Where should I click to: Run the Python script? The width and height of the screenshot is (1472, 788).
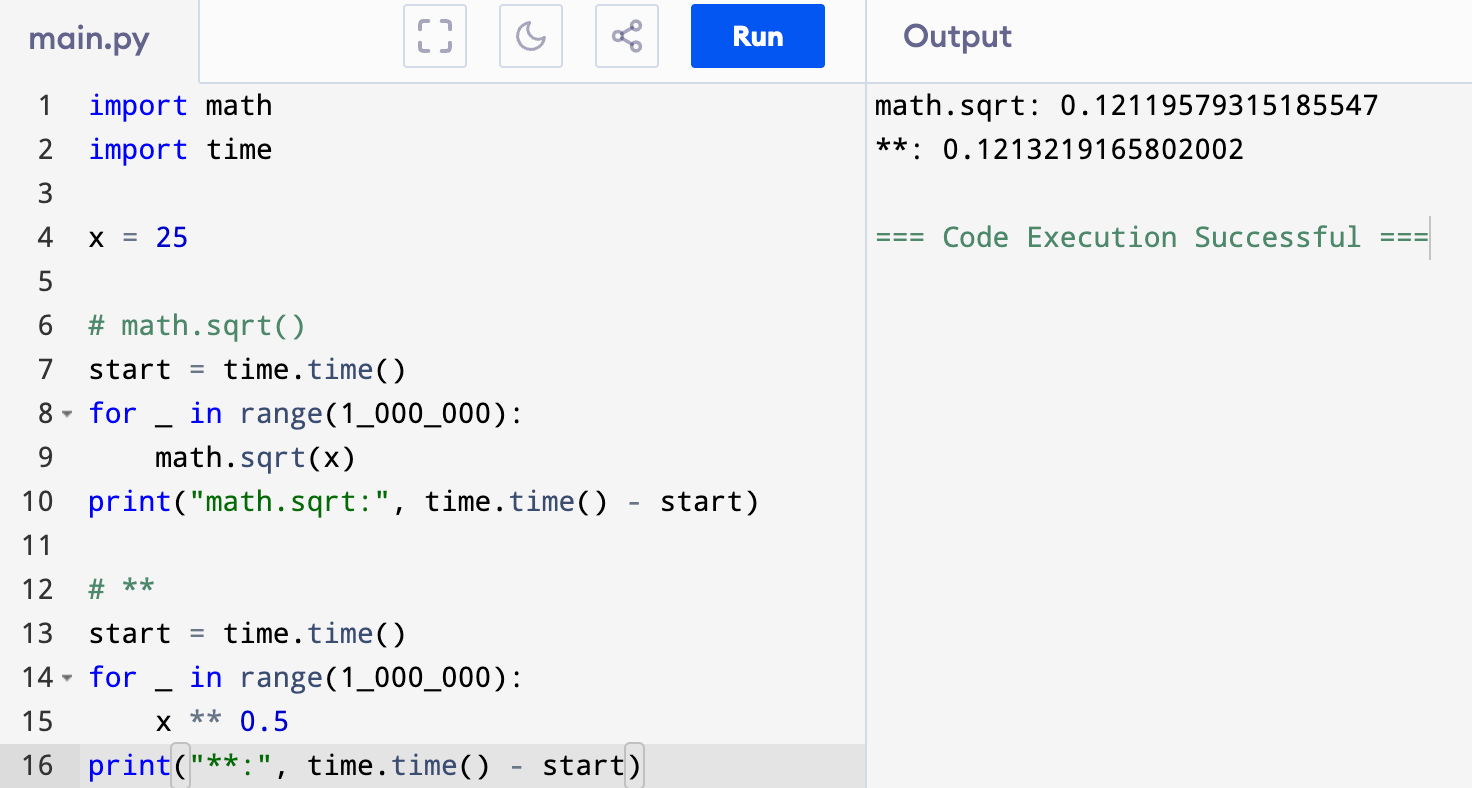(757, 36)
